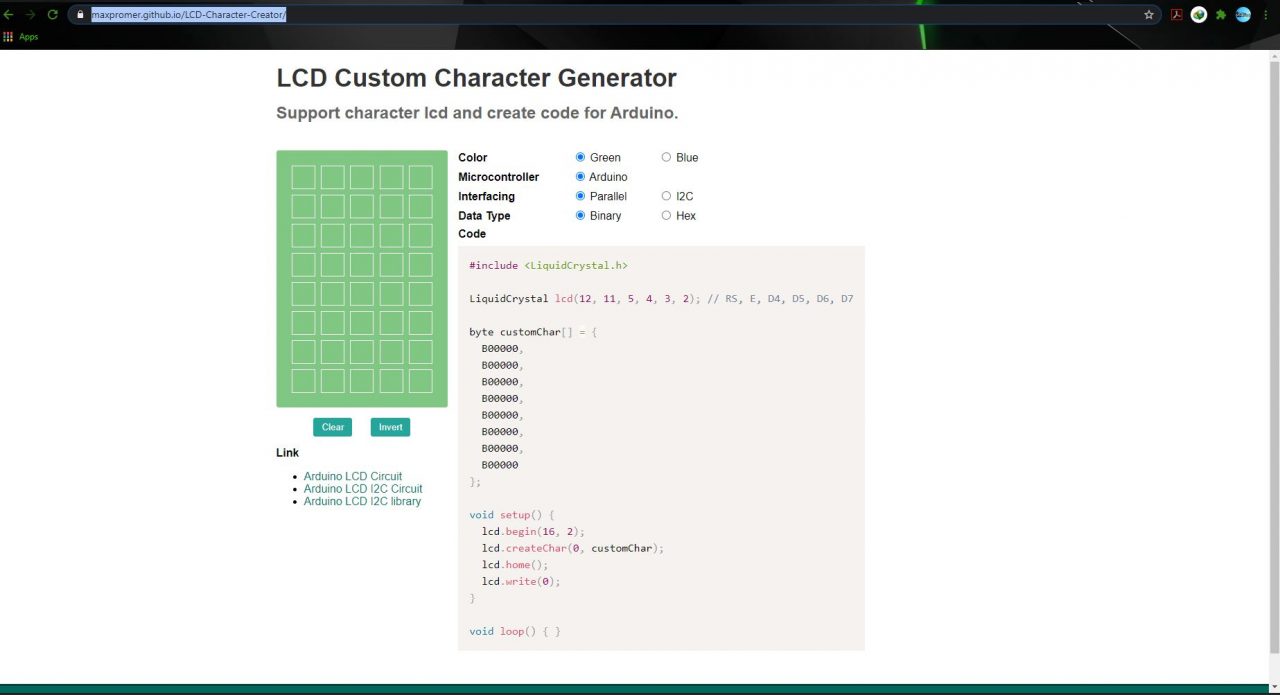Change Data Type to Hex
Viewport: 1280px width, 695px height.
(666, 215)
